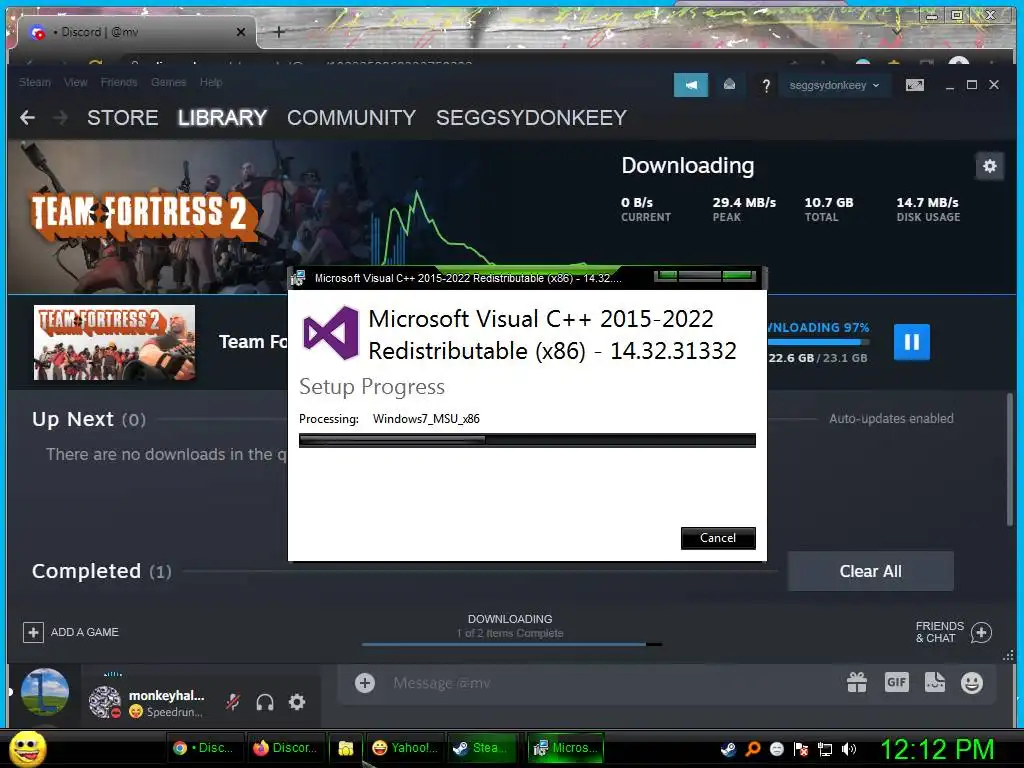Toggle Discord headphones deafen
Image resolution: width=1024 pixels, height=768 pixels.
[x=264, y=703]
